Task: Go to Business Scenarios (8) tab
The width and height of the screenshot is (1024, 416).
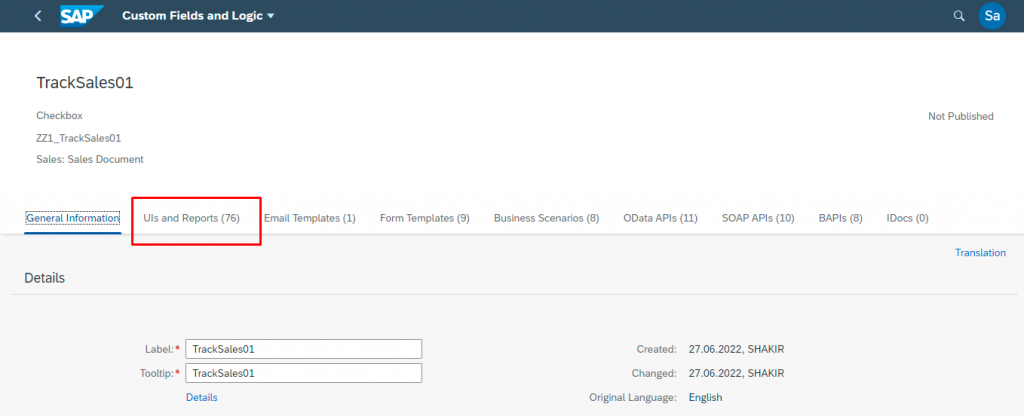Action: coord(547,218)
